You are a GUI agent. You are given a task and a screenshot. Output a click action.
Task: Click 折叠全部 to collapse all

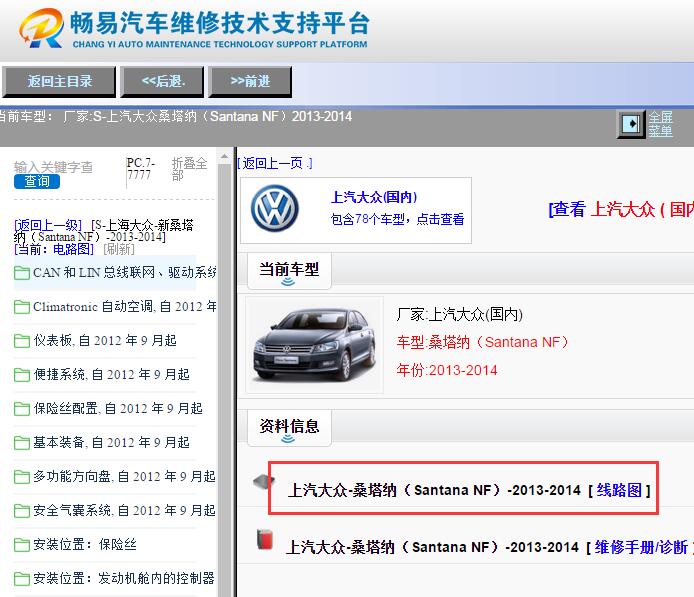point(189,169)
